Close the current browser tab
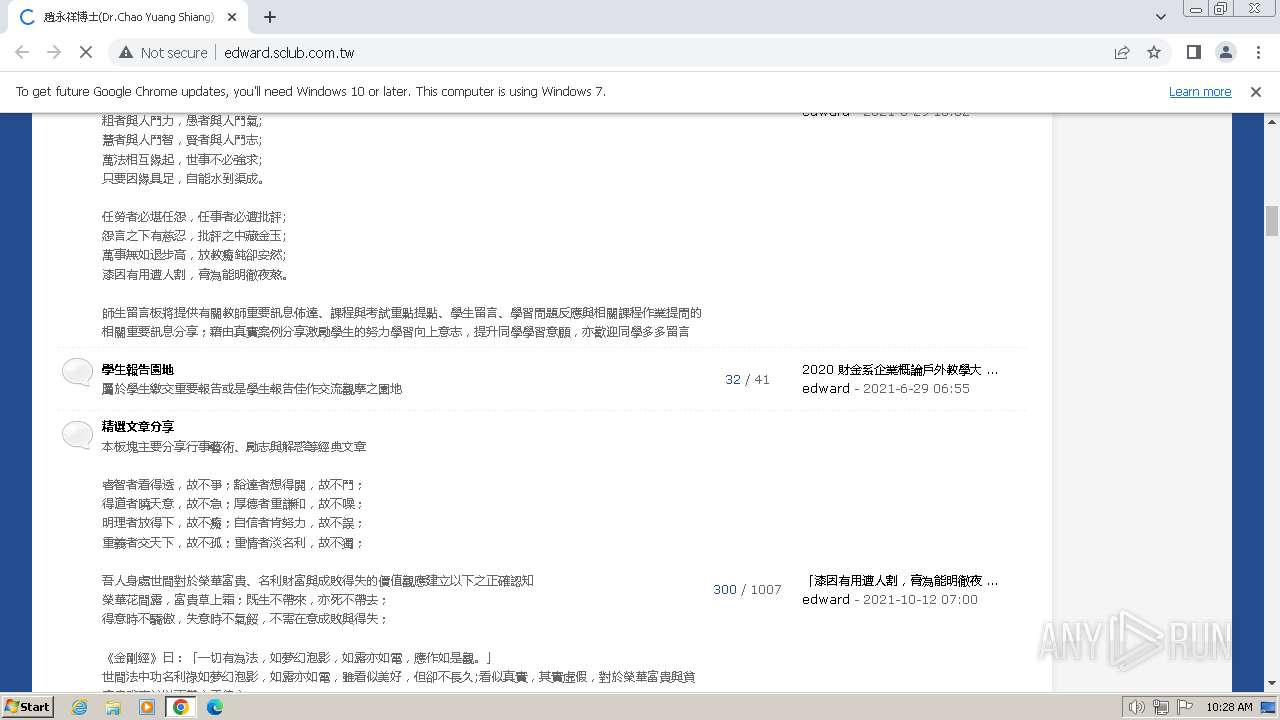This screenshot has height=720, width=1280. tap(232, 17)
